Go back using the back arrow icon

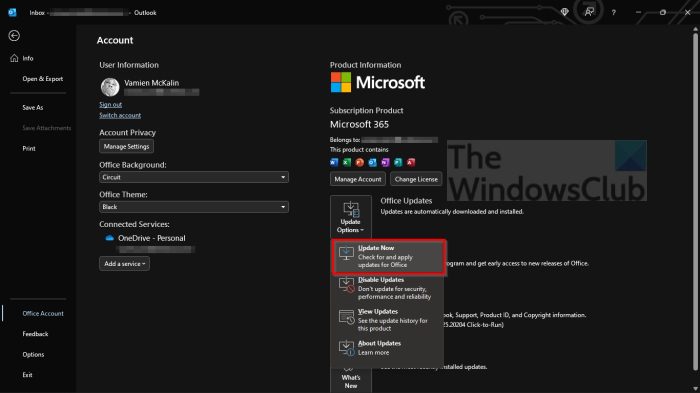click(x=14, y=36)
